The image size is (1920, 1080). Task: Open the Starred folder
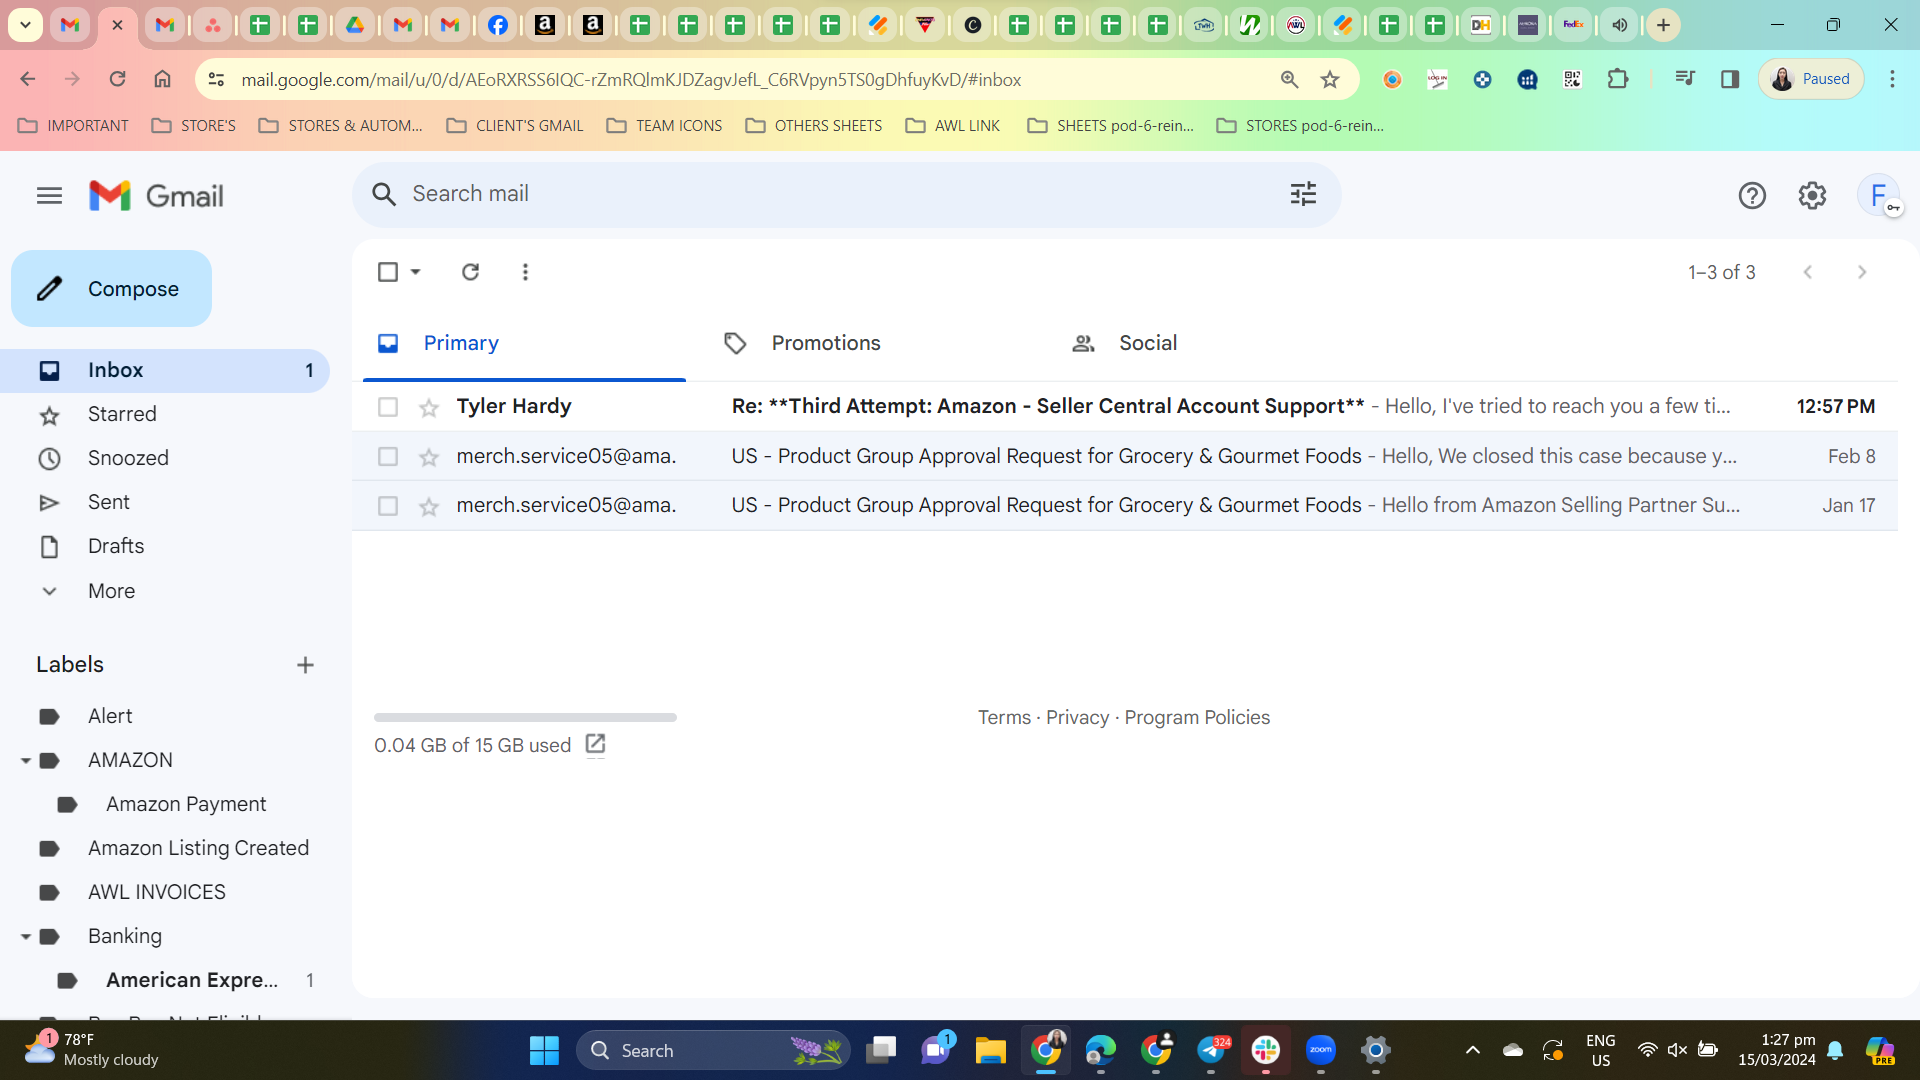point(122,414)
